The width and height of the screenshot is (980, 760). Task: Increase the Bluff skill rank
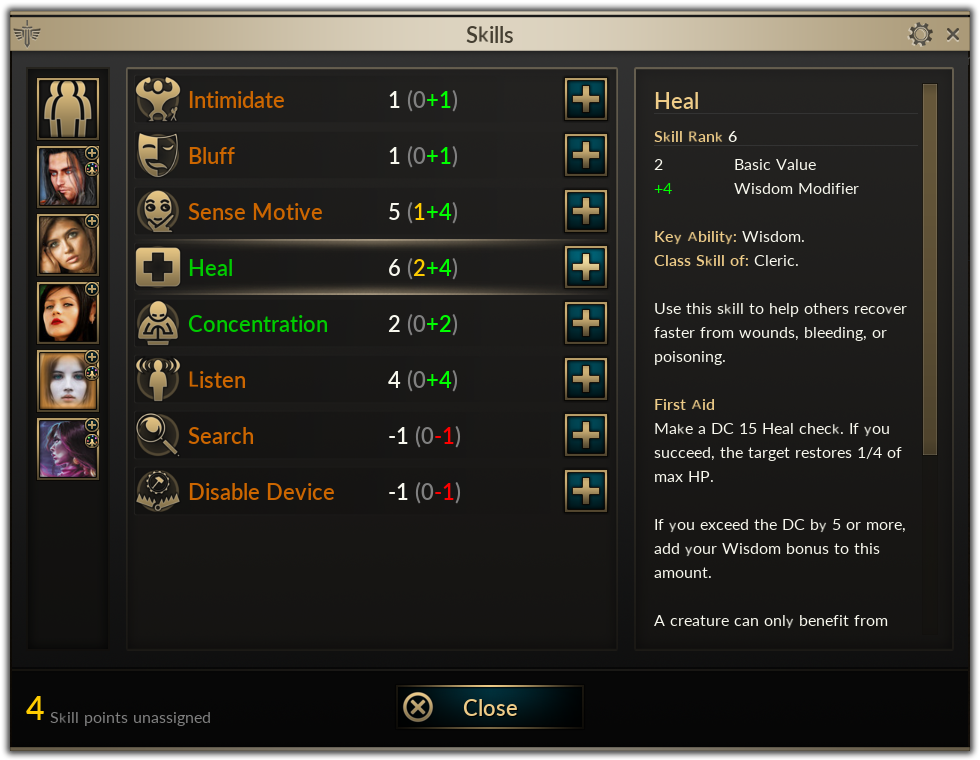[x=586, y=156]
